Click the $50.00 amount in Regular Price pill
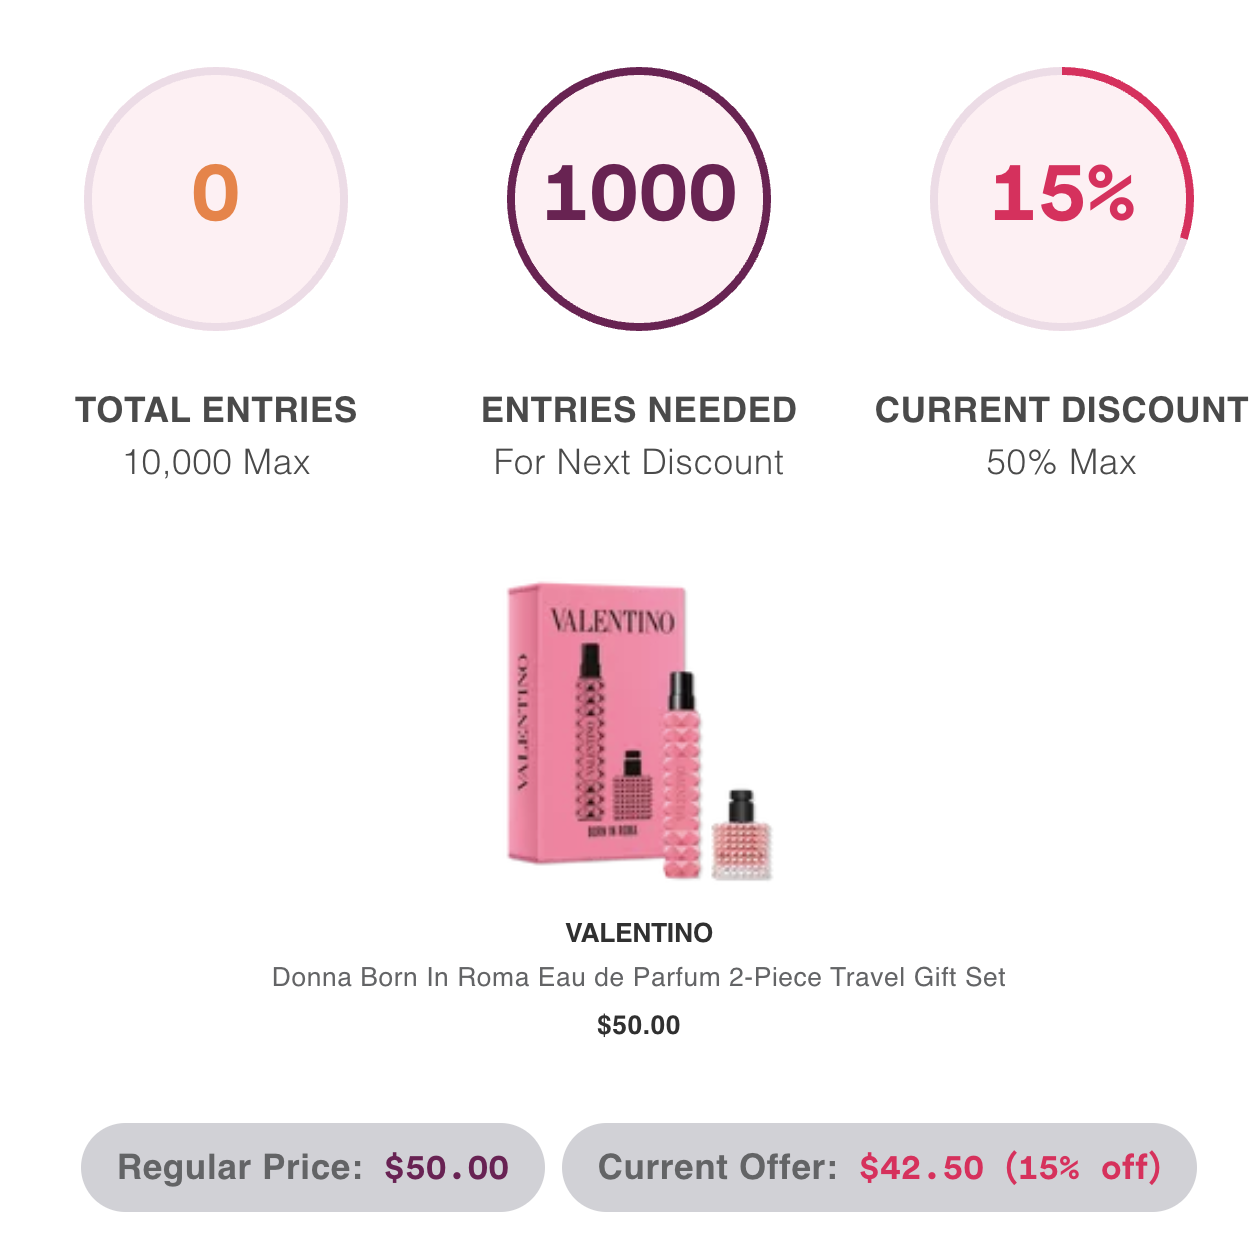 447,1167
